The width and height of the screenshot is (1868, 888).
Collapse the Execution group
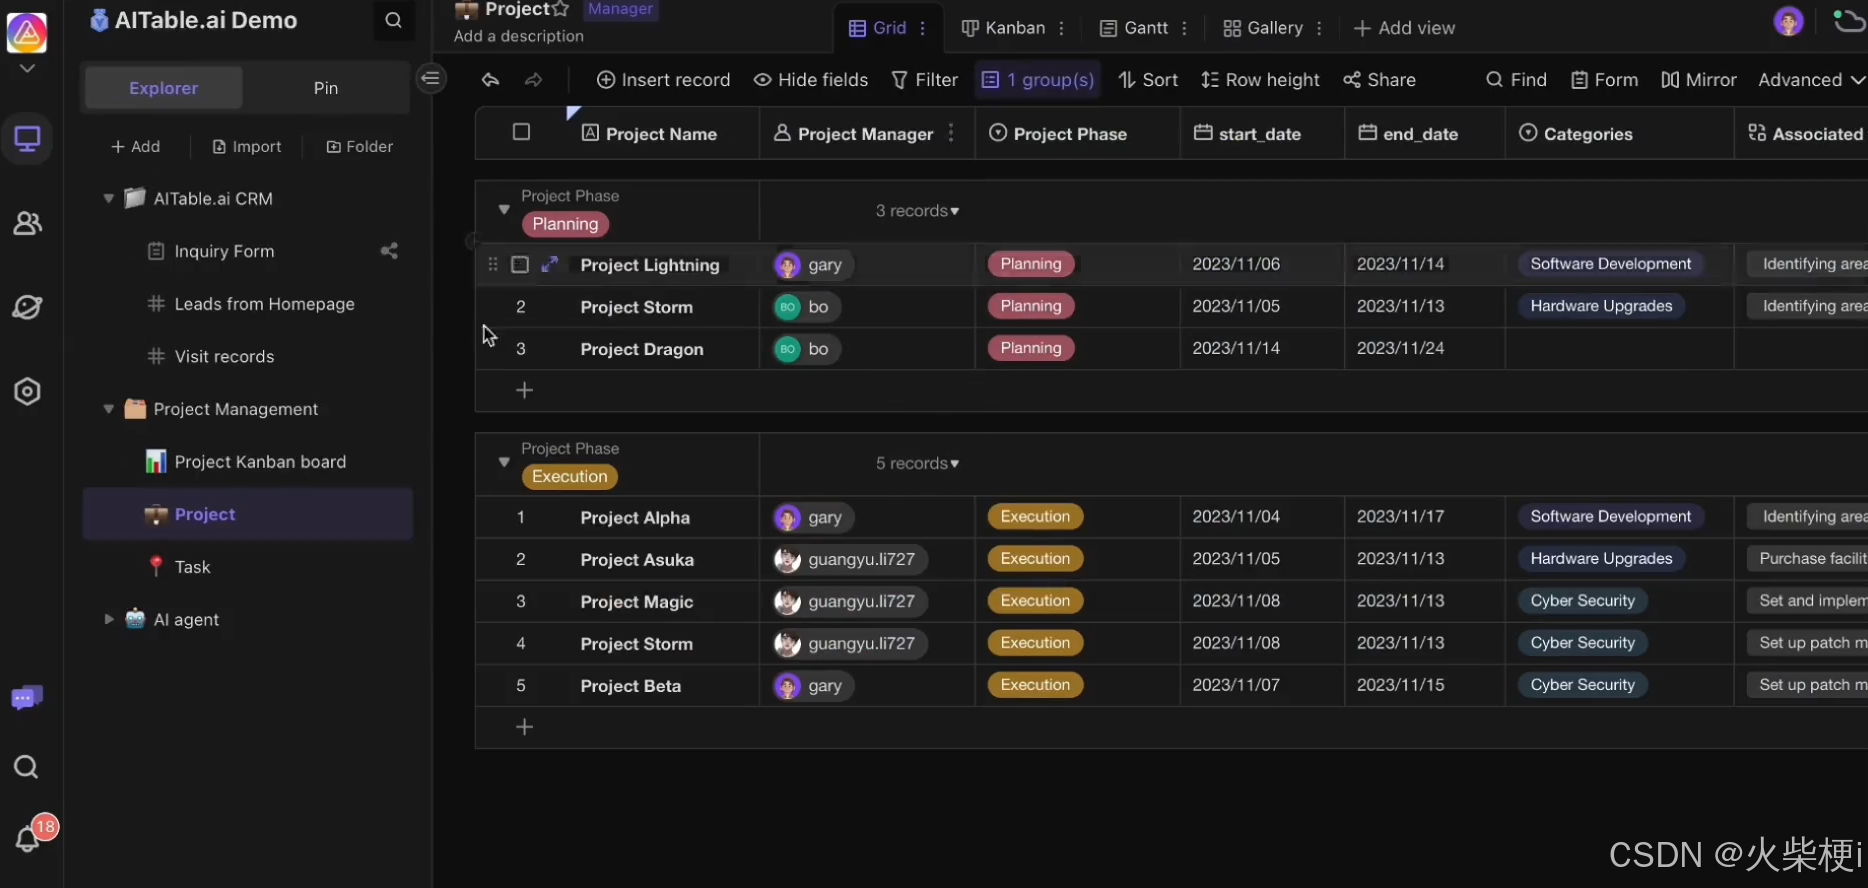504,462
